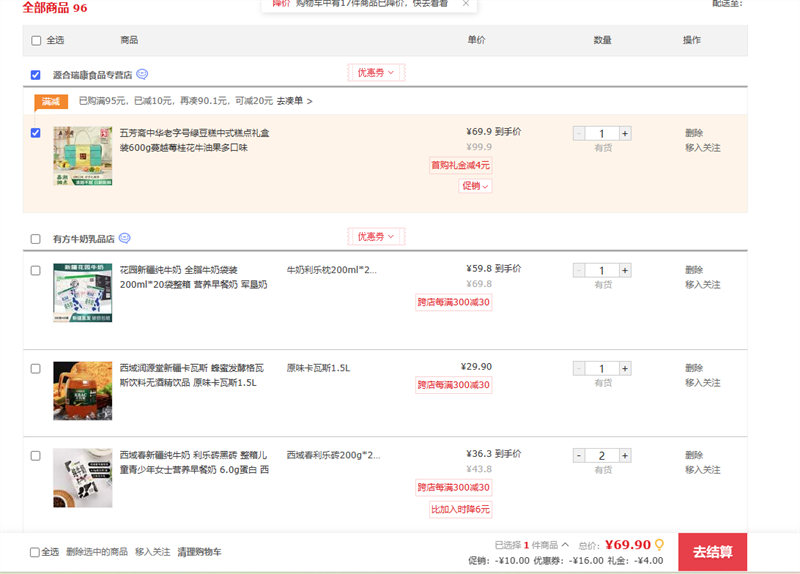Open the 花园新疆纯牛奶 product thumbnail
The height and width of the screenshot is (574, 800).
82,292
